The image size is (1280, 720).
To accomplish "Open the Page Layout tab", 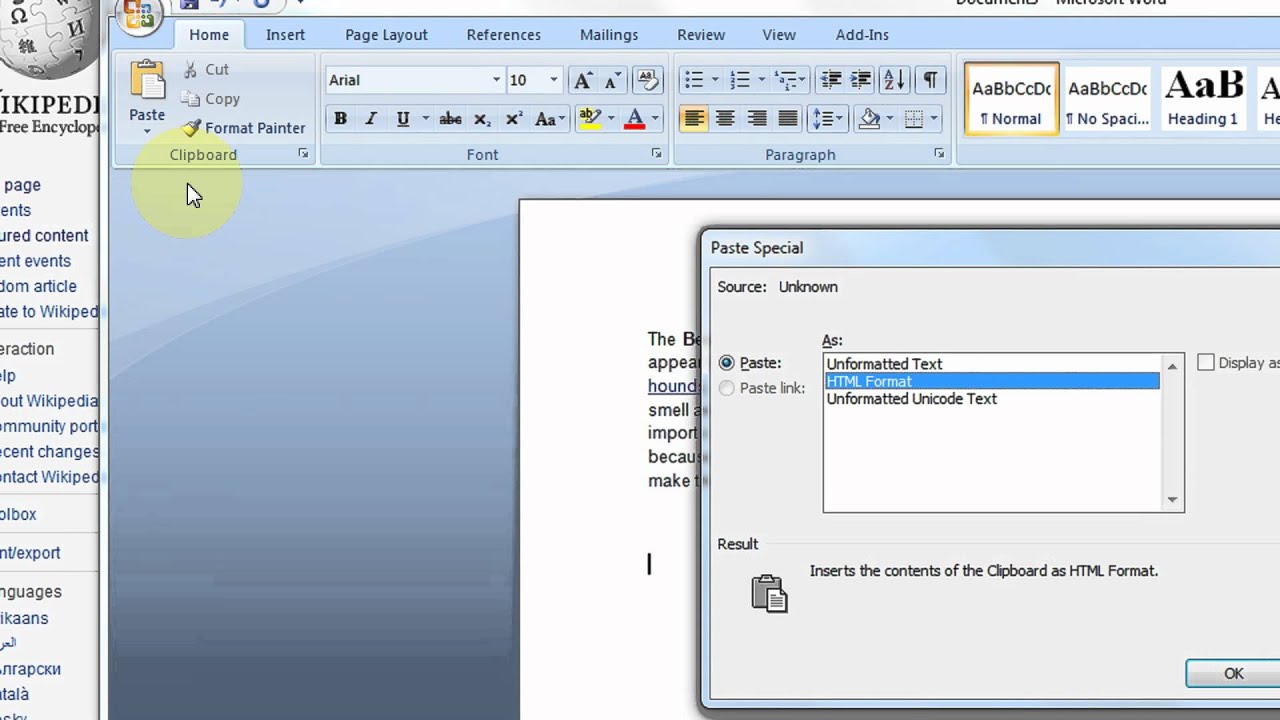I will coord(386,35).
